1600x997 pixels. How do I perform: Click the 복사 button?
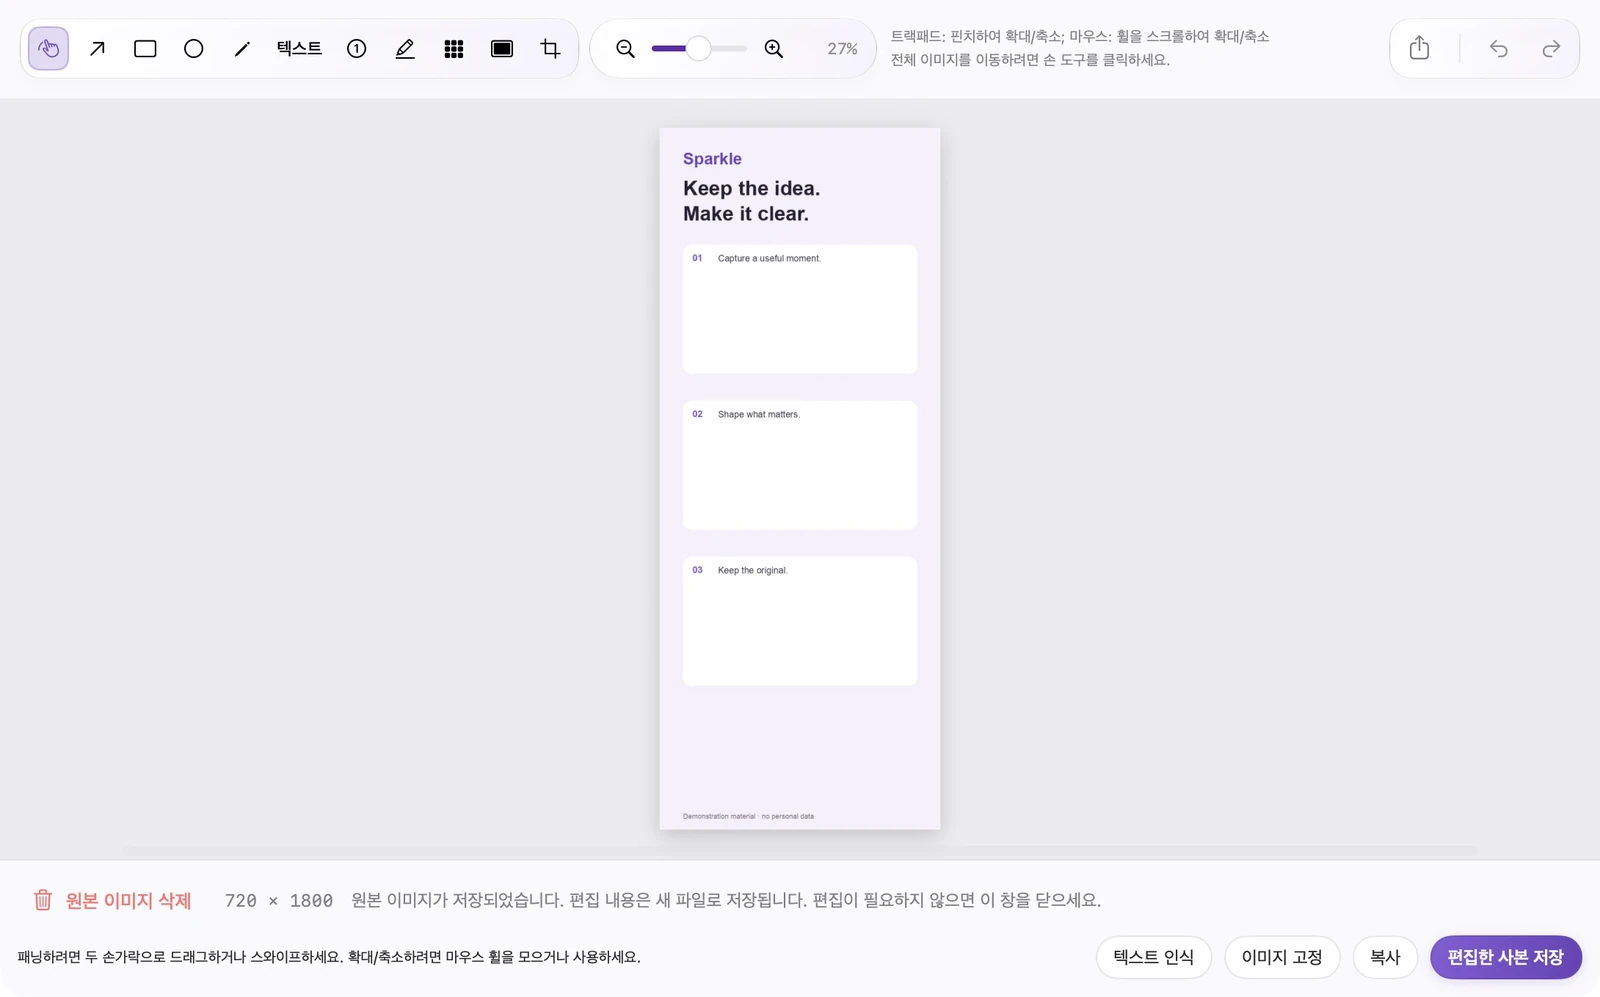tap(1385, 957)
